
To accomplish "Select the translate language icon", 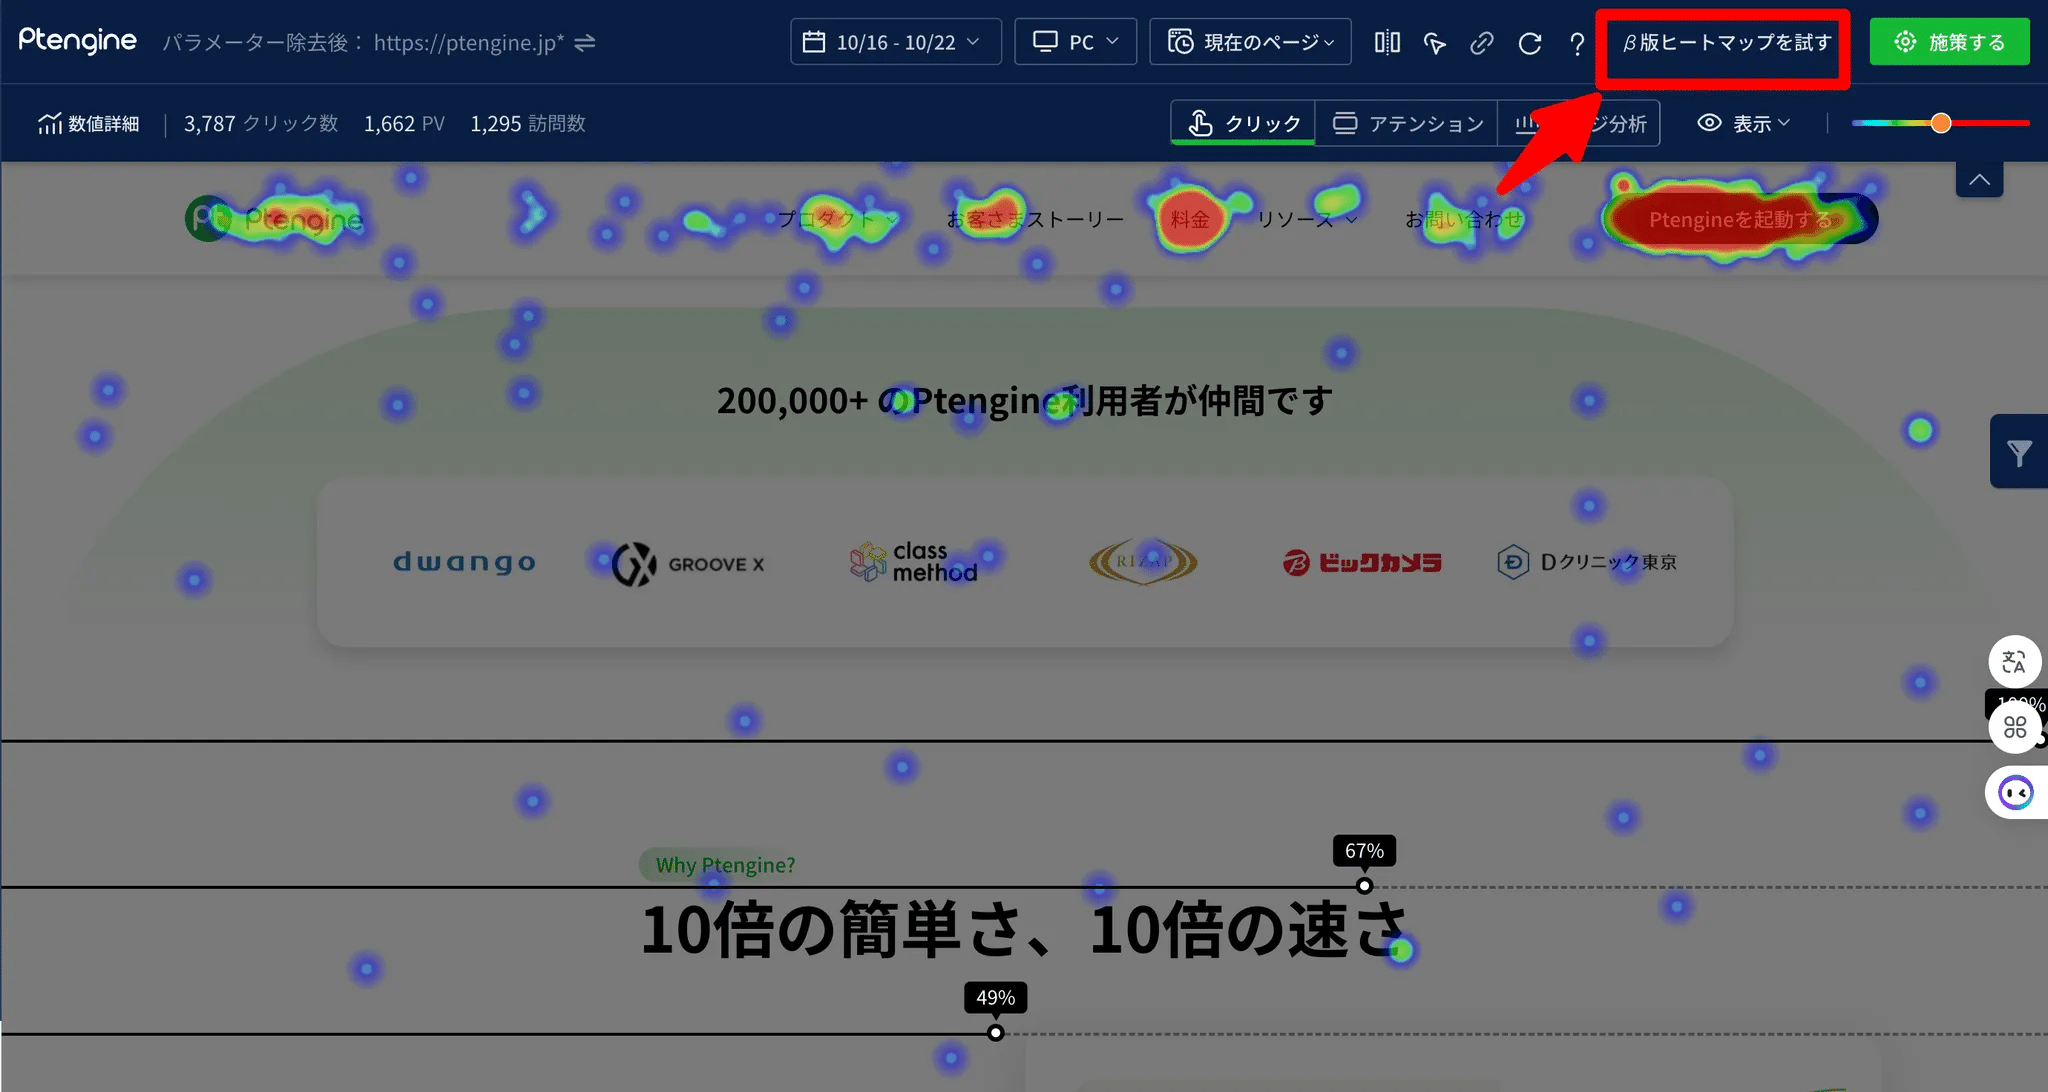I will tap(2016, 661).
